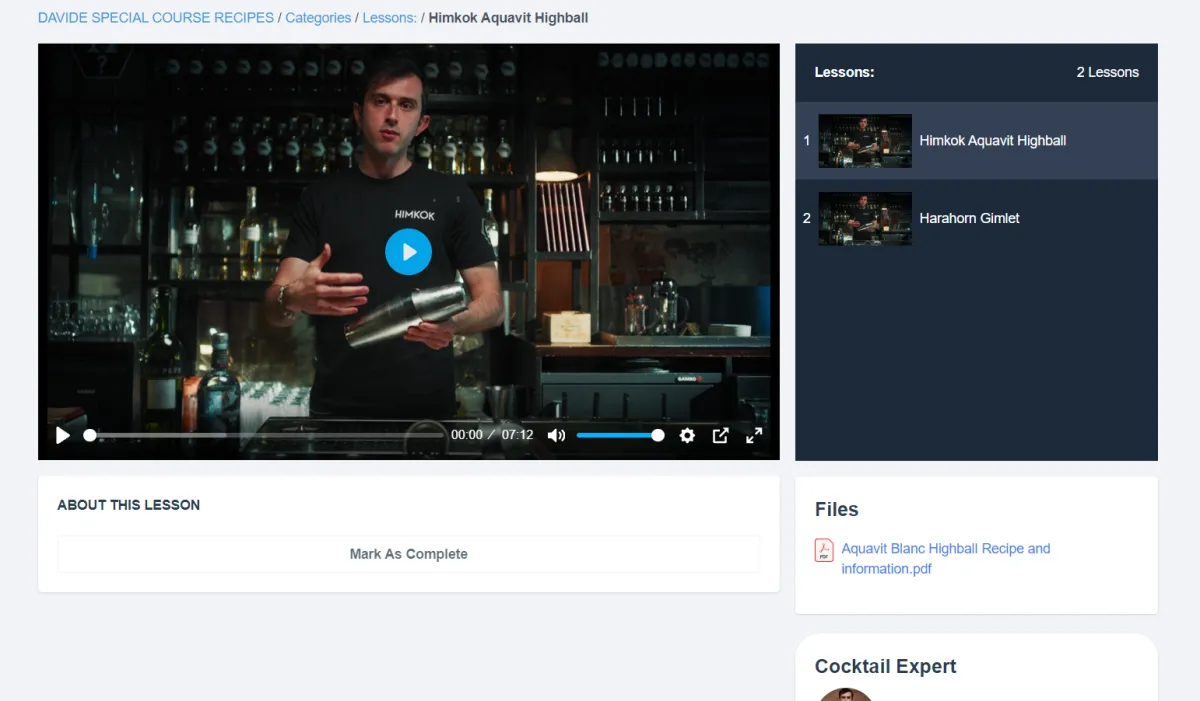This screenshot has width=1200, height=701.
Task: Click the Cocktail Expert heading
Action: [x=885, y=666]
